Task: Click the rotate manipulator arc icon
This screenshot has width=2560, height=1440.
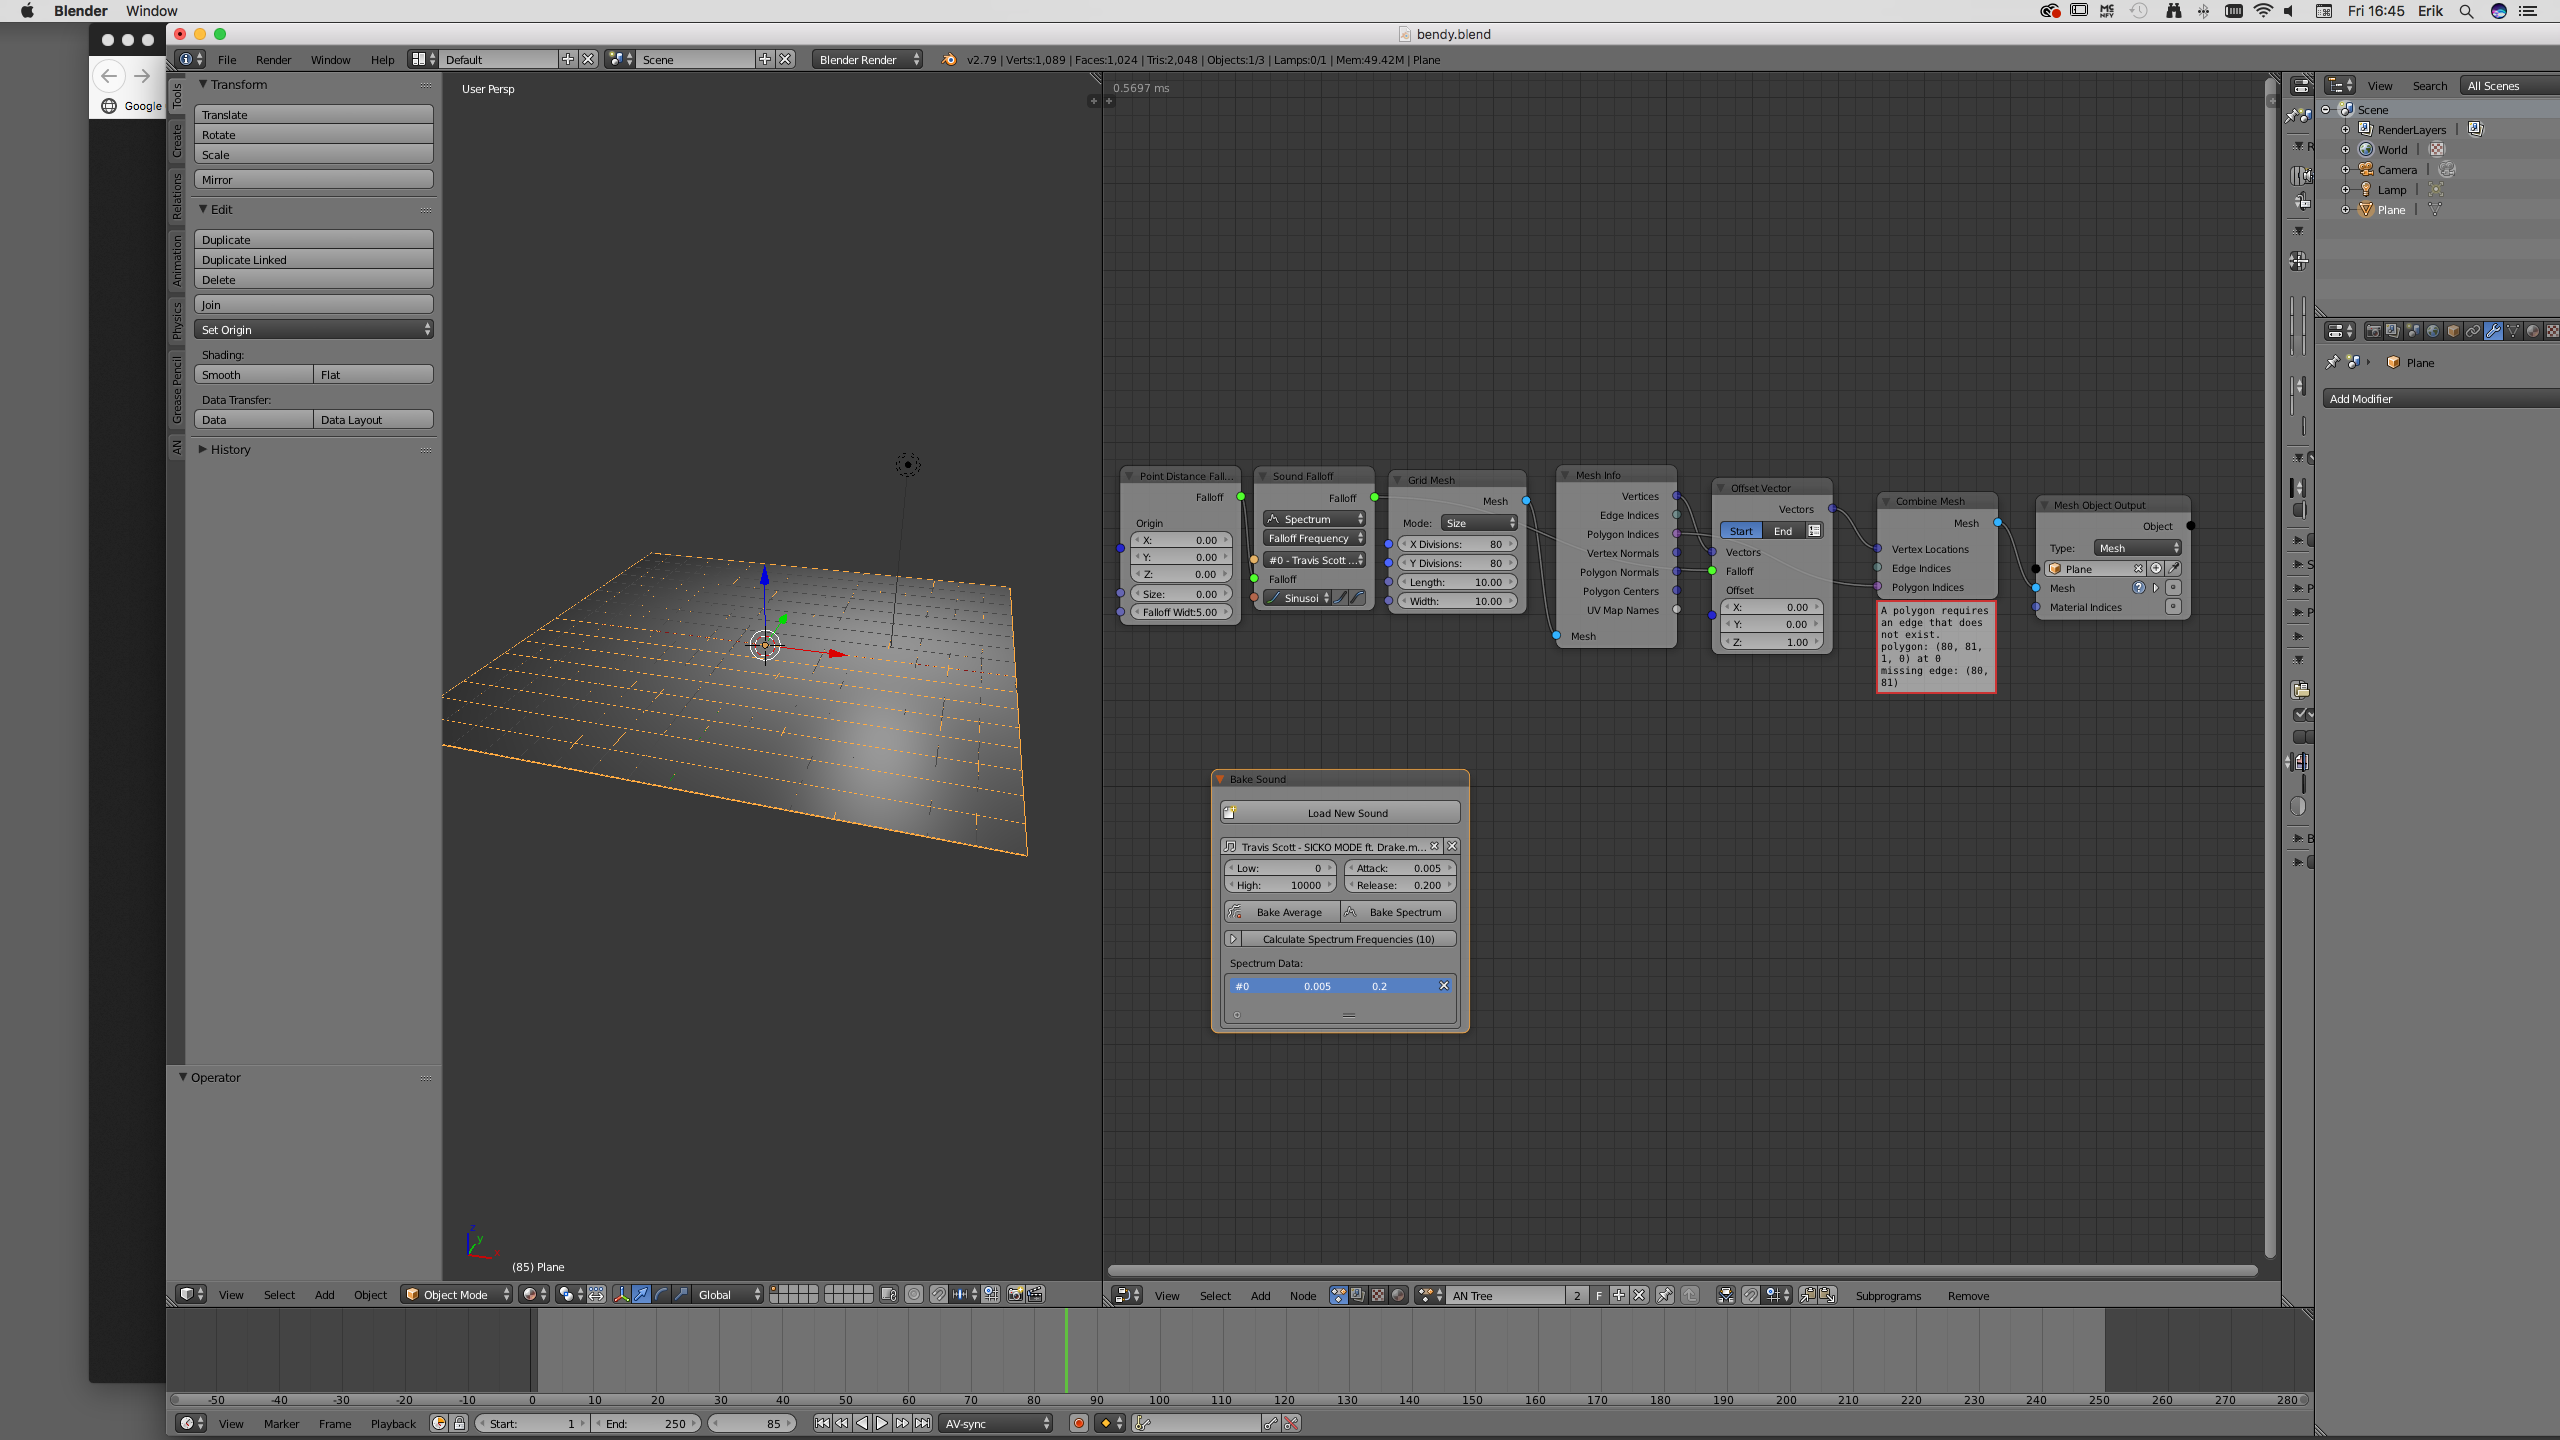Action: point(661,1295)
